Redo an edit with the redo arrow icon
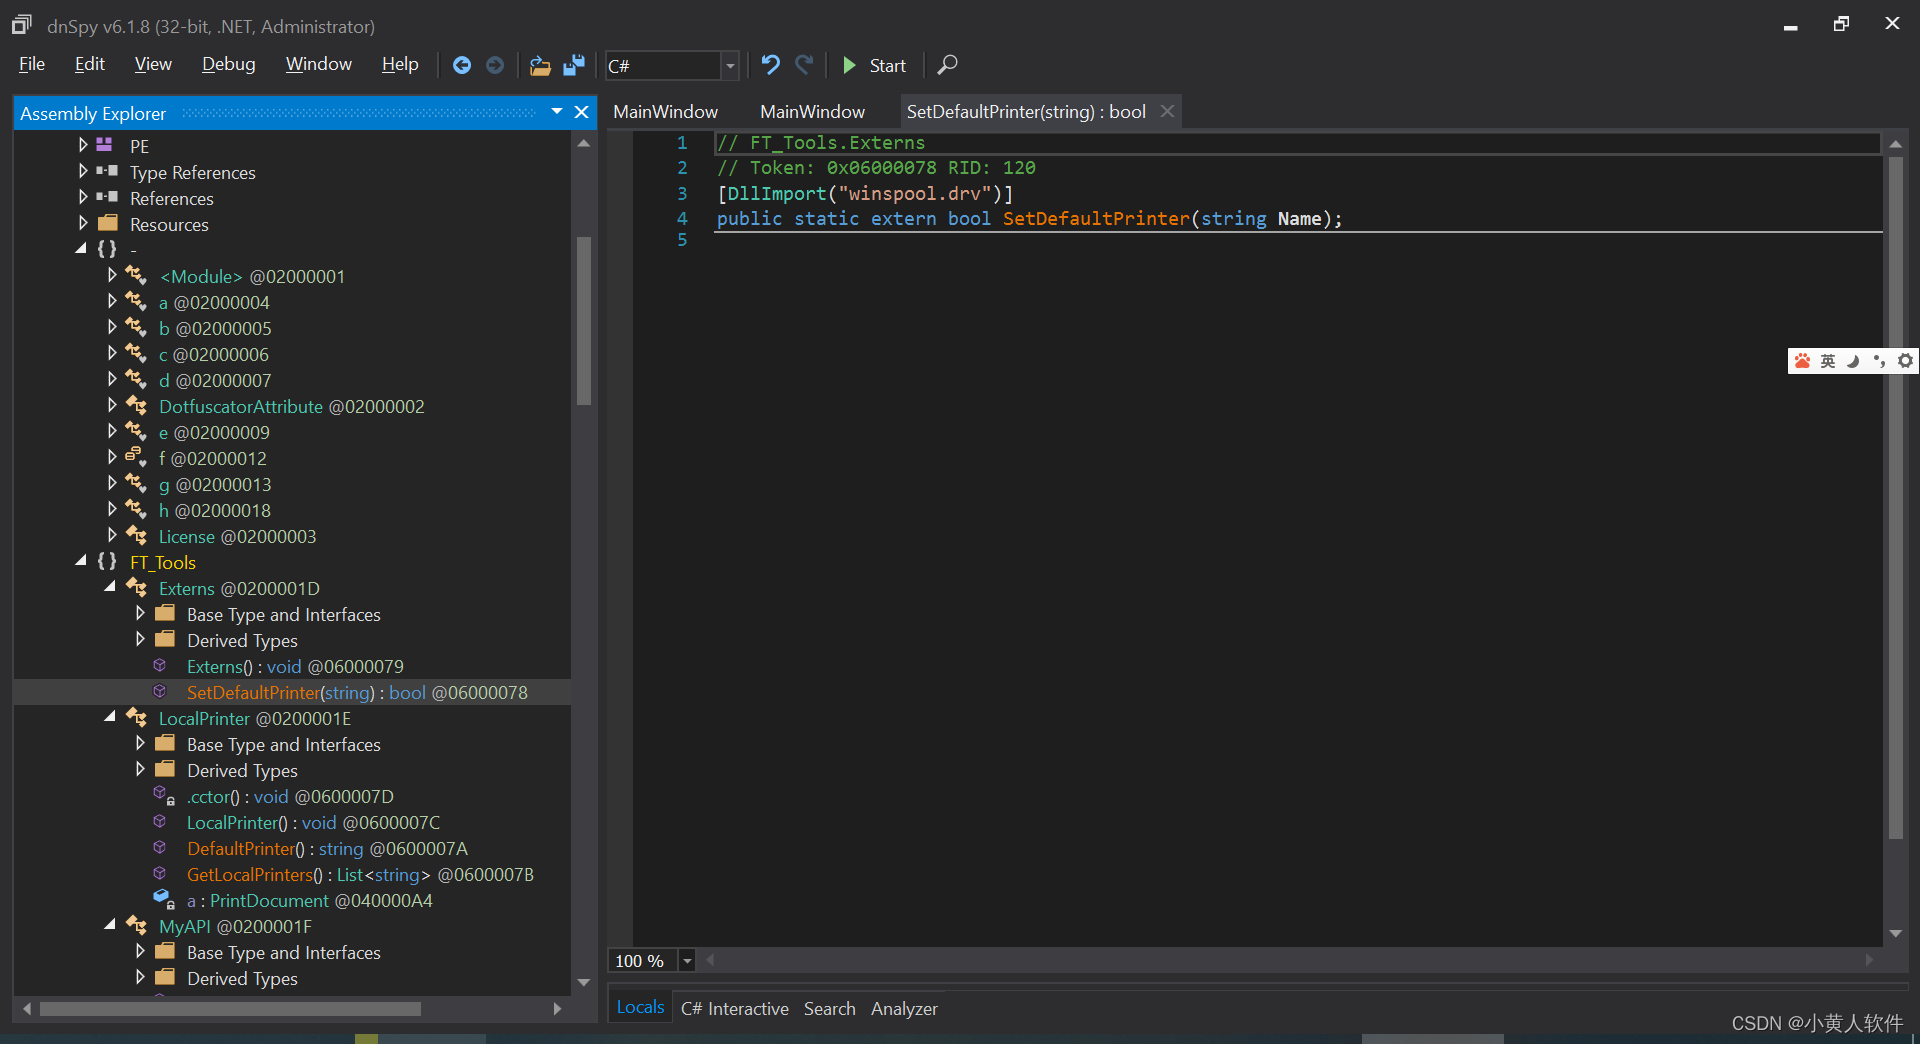The image size is (1920, 1044). (x=805, y=65)
